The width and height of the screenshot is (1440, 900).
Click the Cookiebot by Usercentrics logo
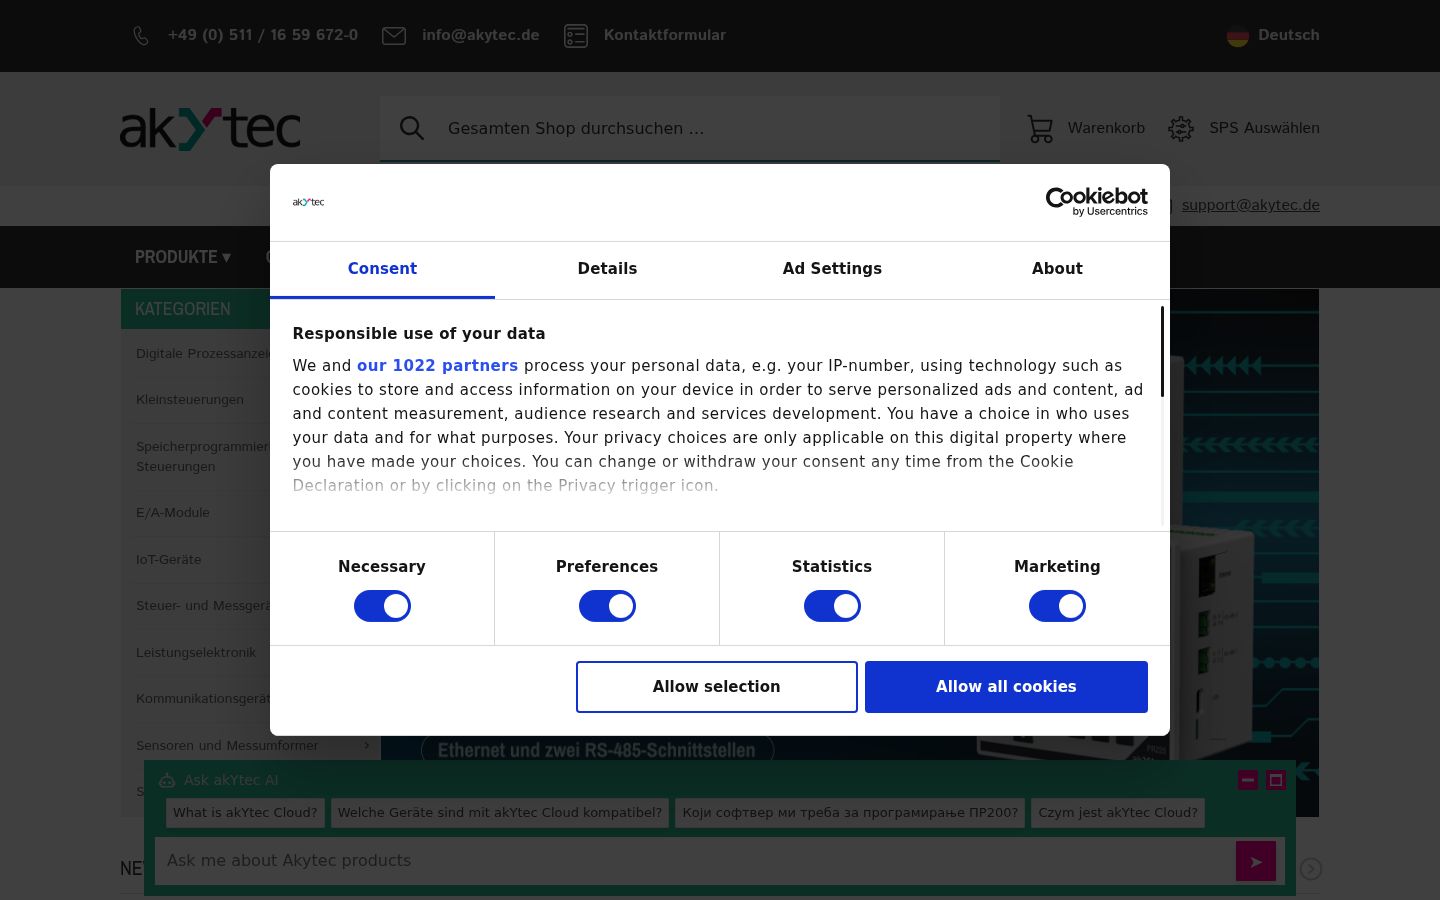click(1096, 202)
